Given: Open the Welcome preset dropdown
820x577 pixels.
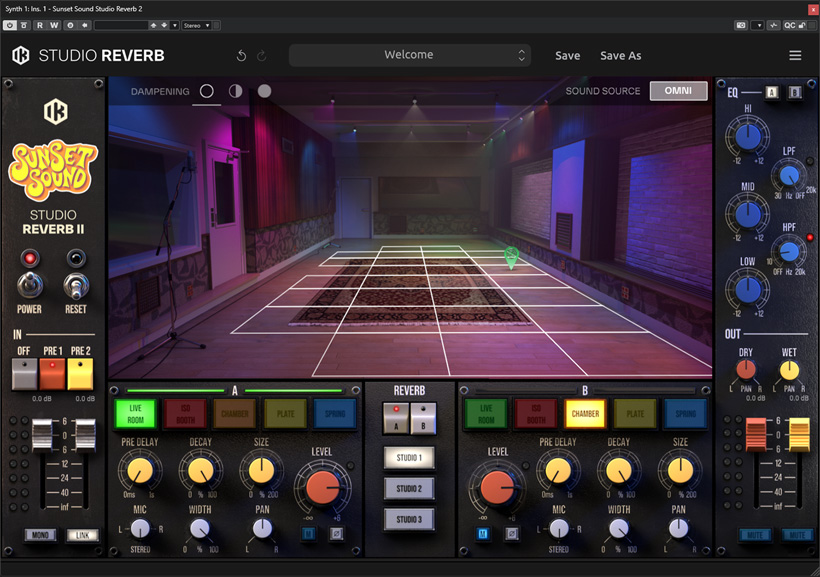Looking at the screenshot, I should coord(409,55).
